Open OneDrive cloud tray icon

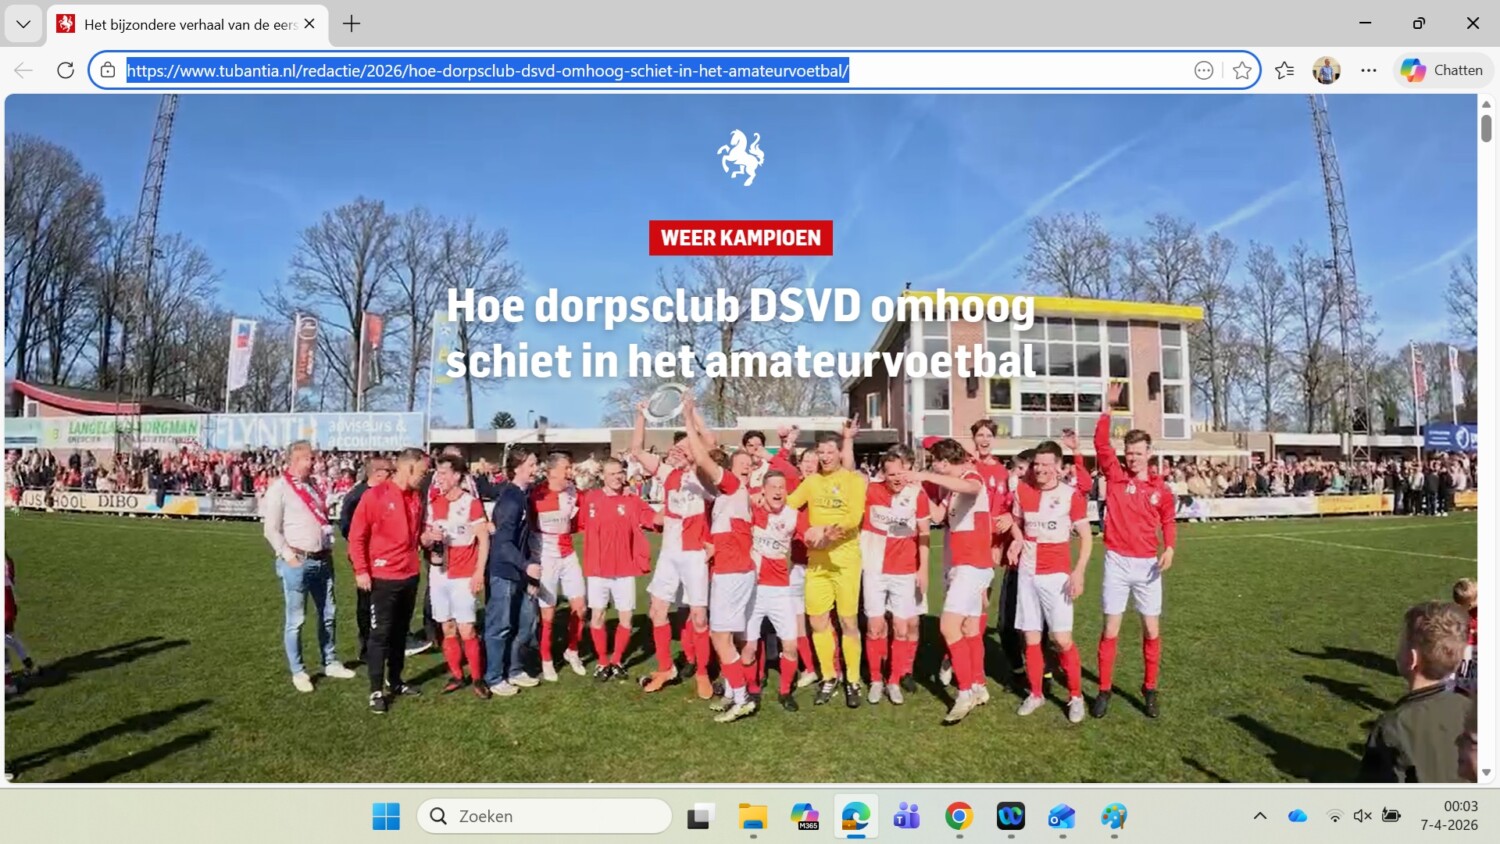tap(1298, 816)
